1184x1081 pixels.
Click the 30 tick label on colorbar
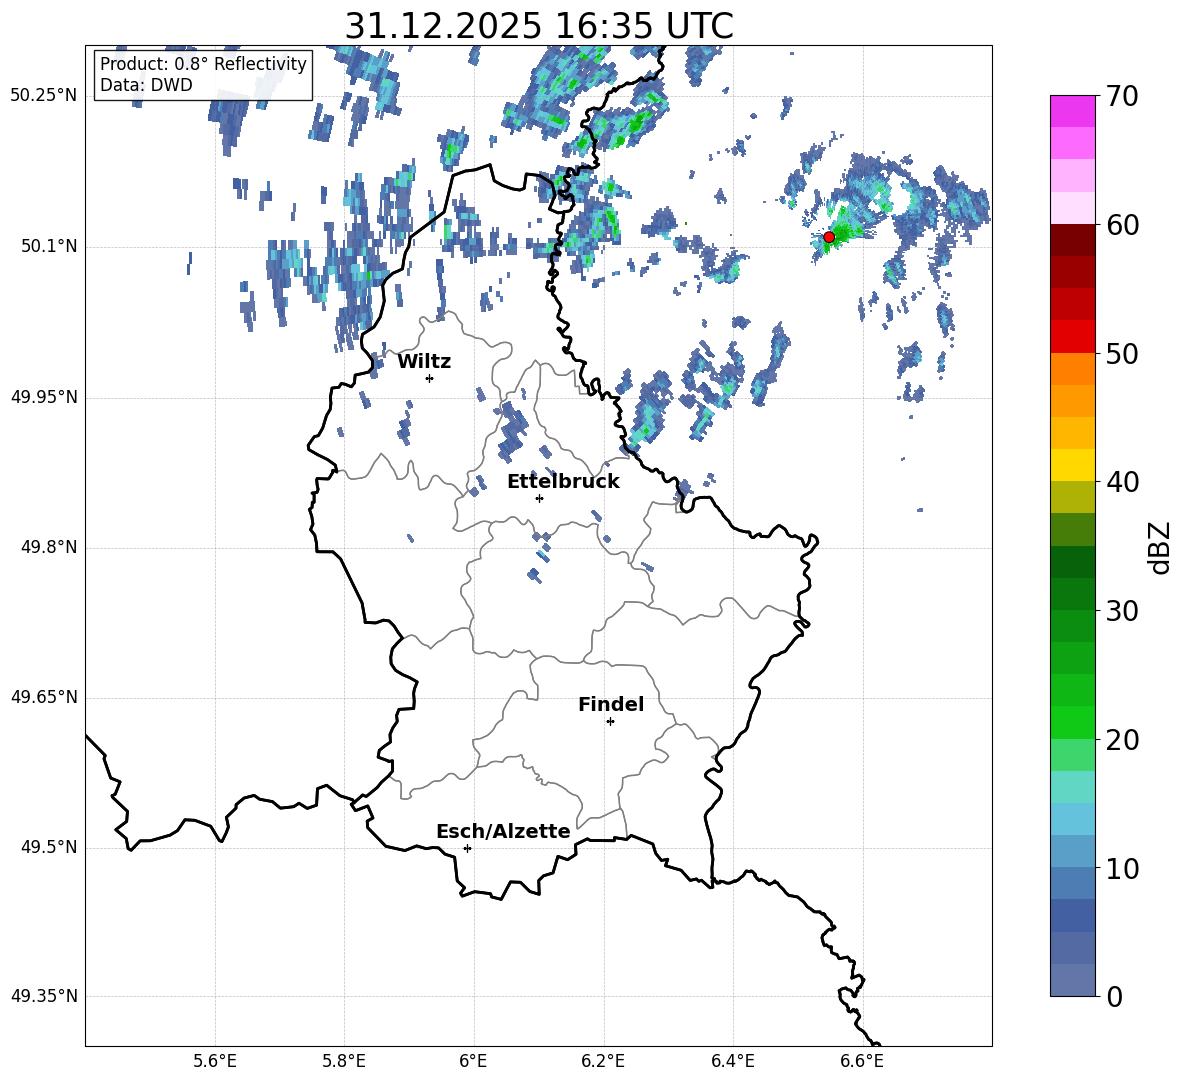tap(1122, 611)
